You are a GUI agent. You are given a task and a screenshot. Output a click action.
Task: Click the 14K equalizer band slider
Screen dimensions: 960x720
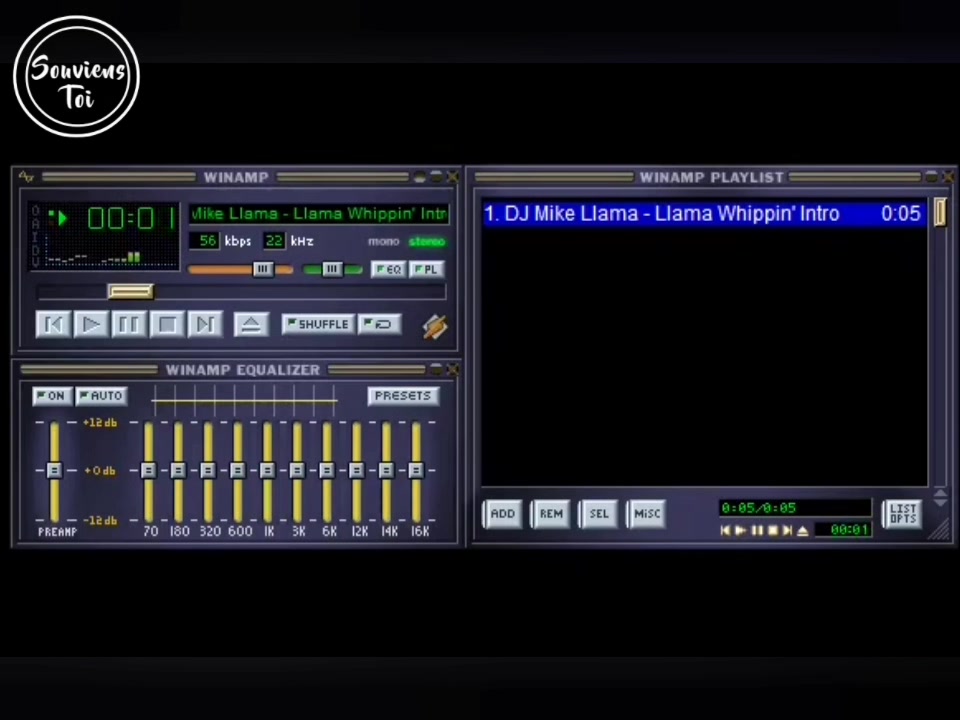coord(386,470)
